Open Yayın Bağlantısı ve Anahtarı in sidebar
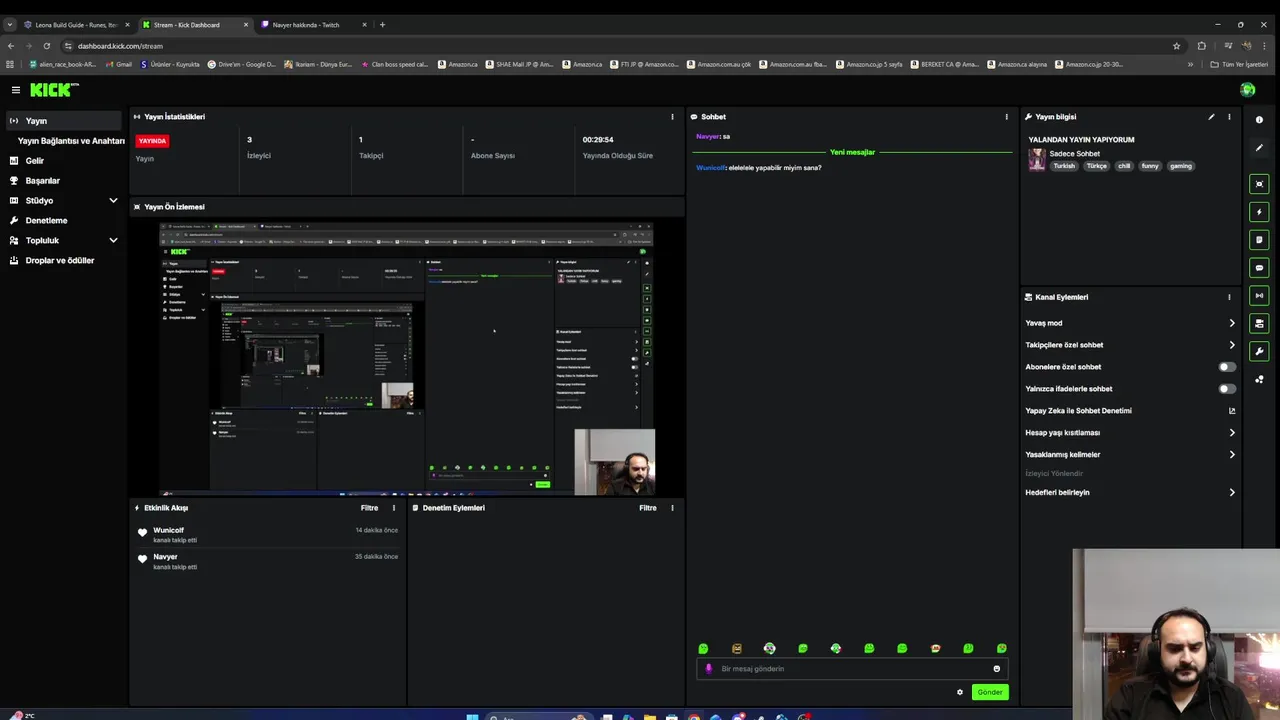Viewport: 1280px width, 720px height. (x=71, y=141)
